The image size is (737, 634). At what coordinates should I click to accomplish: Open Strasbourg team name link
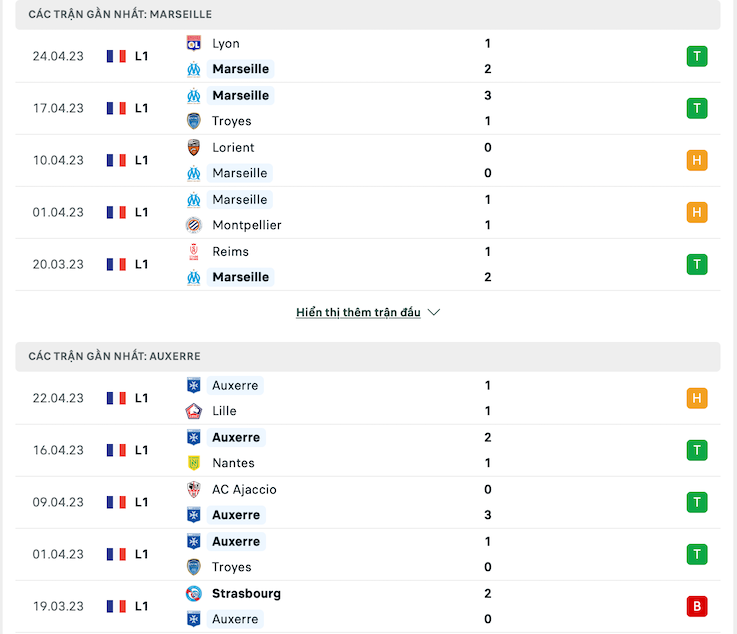tap(246, 594)
